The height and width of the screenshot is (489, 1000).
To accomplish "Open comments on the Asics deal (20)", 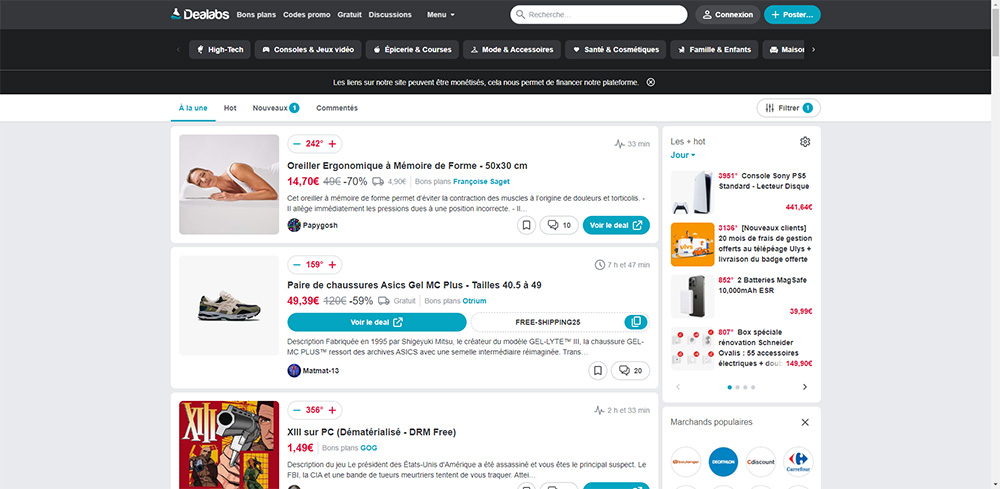I will click(631, 370).
